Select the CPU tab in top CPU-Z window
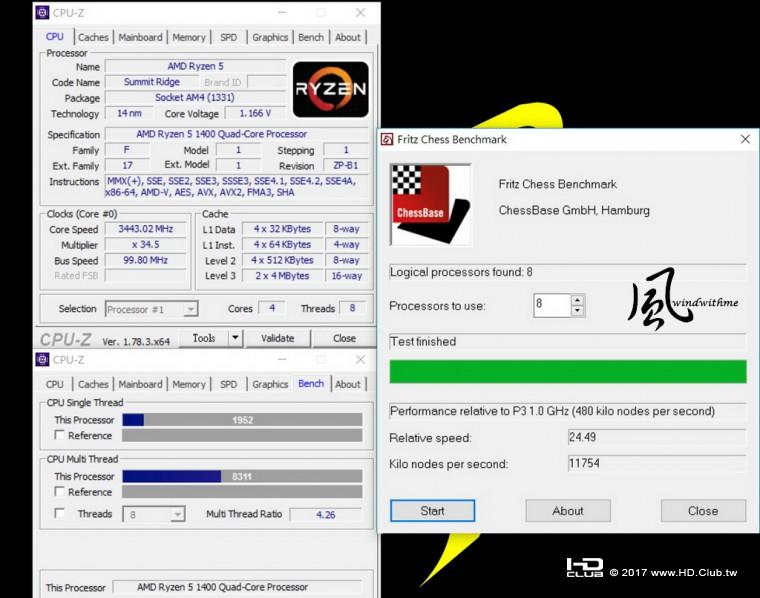This screenshot has width=760, height=598. click(x=55, y=37)
